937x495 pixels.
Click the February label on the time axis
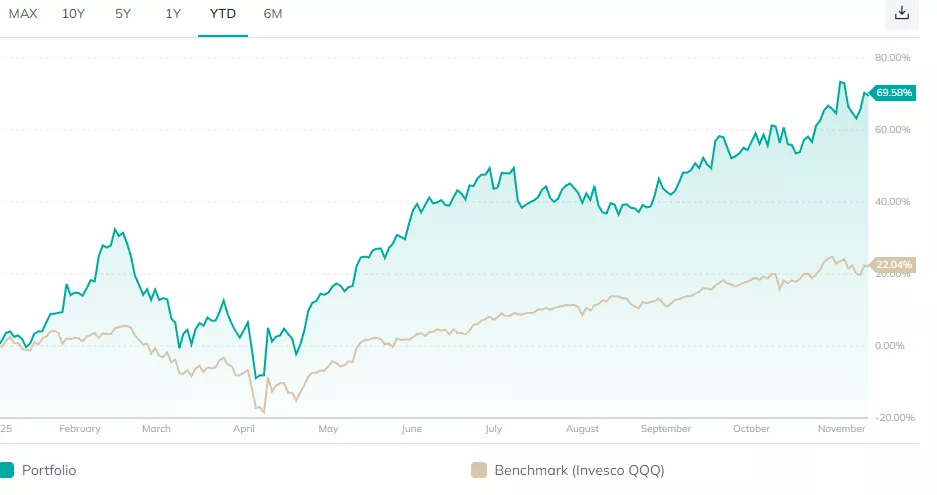coord(80,429)
